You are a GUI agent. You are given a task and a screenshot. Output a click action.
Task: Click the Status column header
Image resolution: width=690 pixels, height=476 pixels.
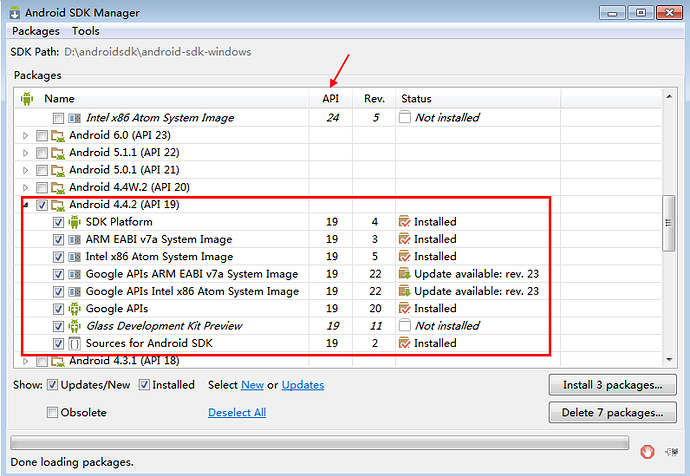pos(478,99)
